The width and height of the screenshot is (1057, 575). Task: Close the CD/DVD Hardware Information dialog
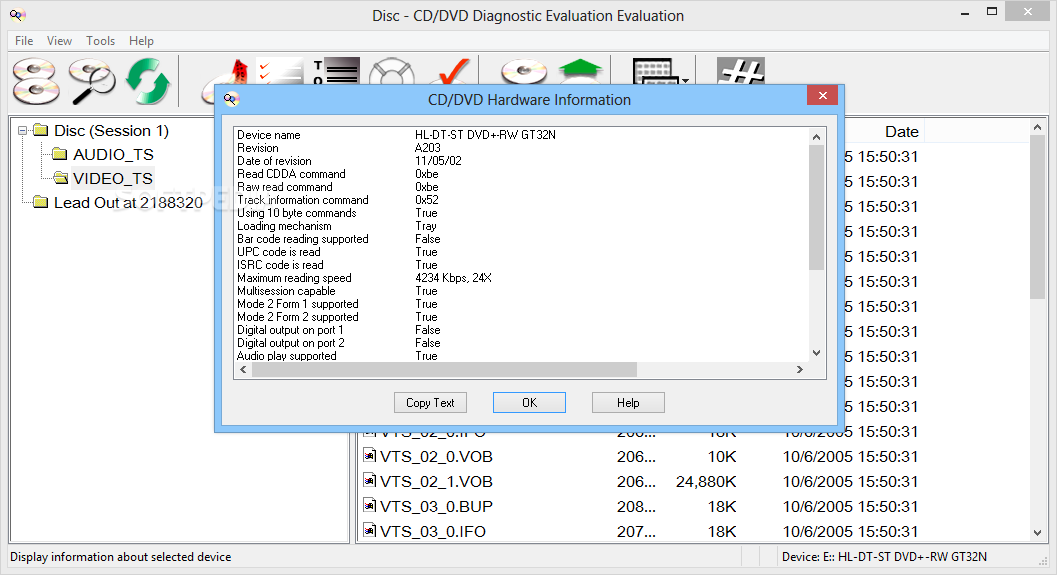[x=822, y=96]
